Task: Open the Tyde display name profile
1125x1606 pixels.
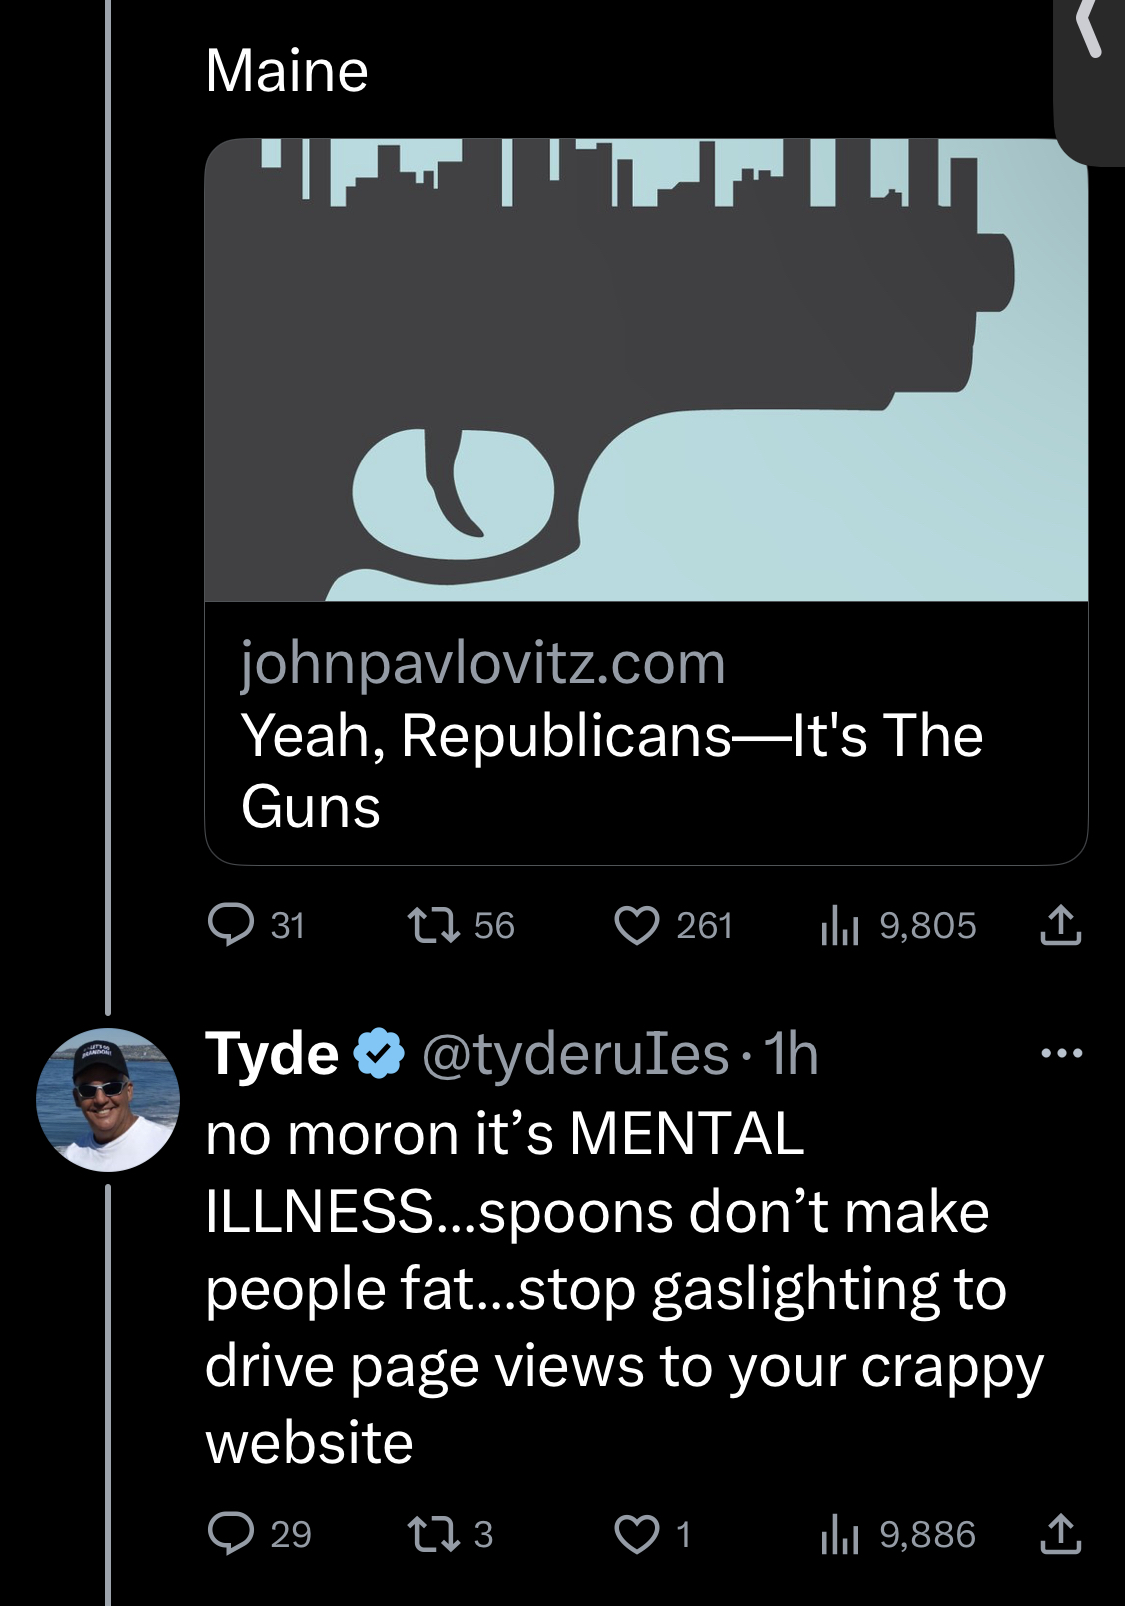Action: (272, 1054)
